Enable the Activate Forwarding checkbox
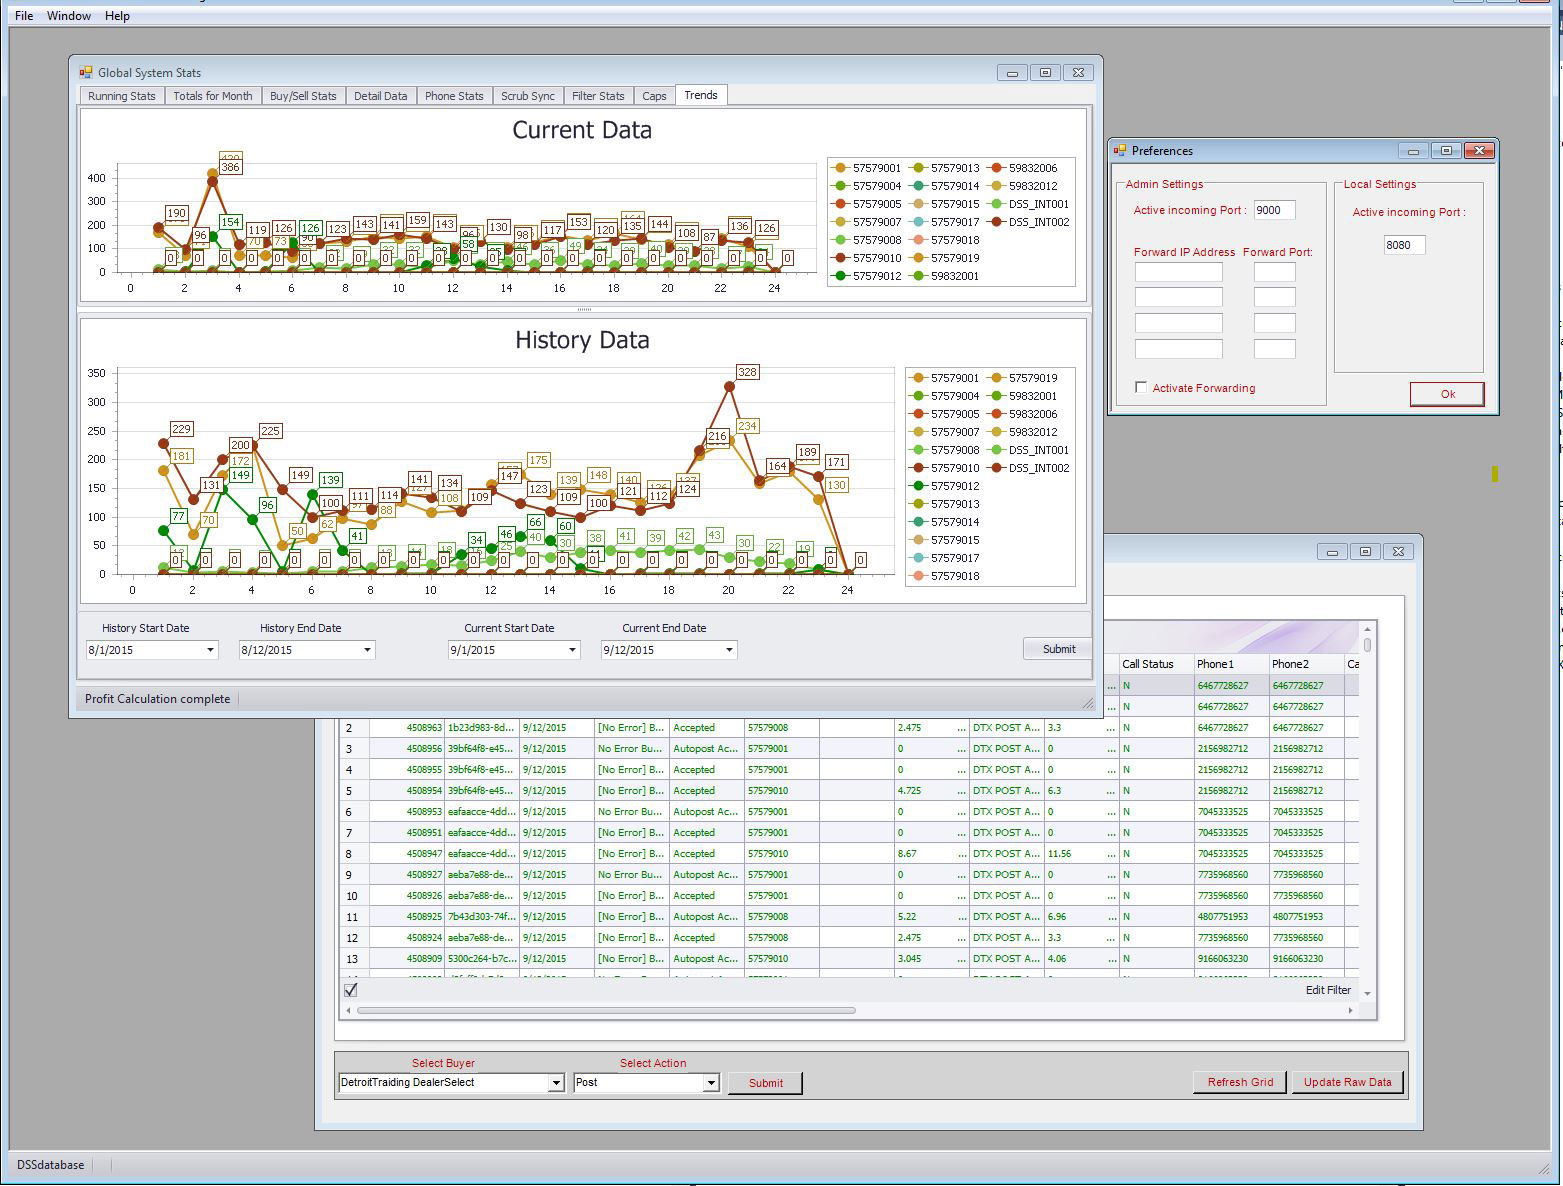The width and height of the screenshot is (1563, 1186). 1141,387
